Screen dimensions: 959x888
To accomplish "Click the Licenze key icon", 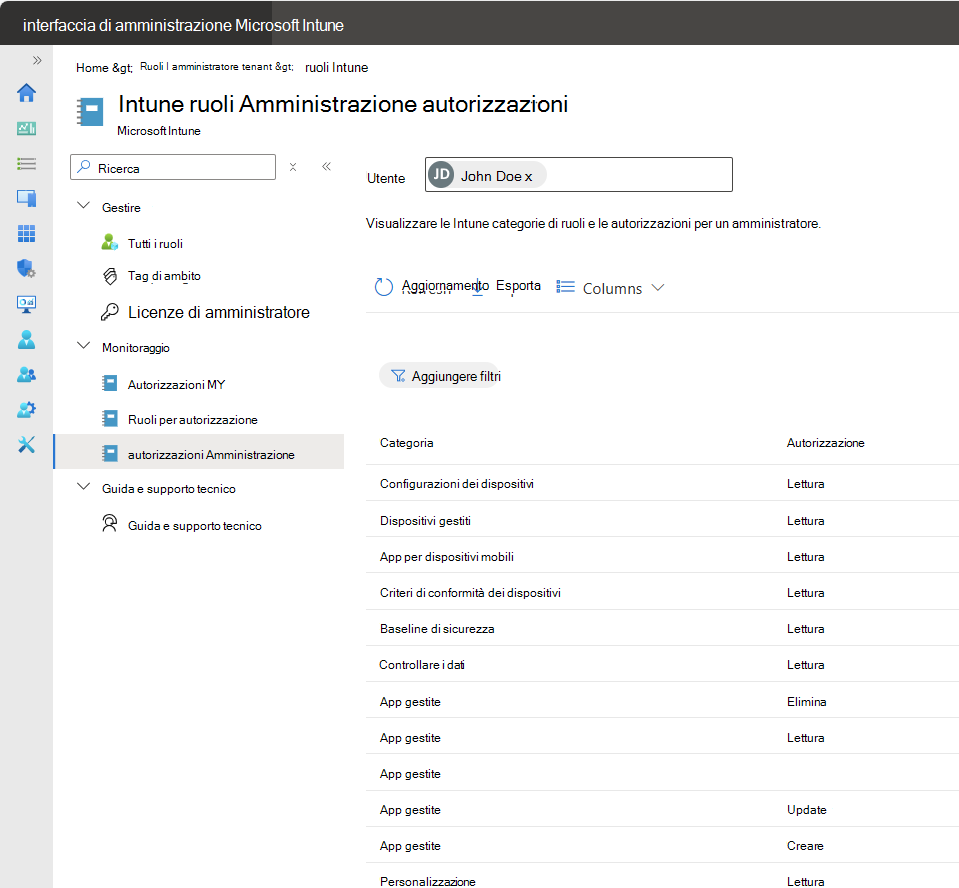I will [x=109, y=312].
